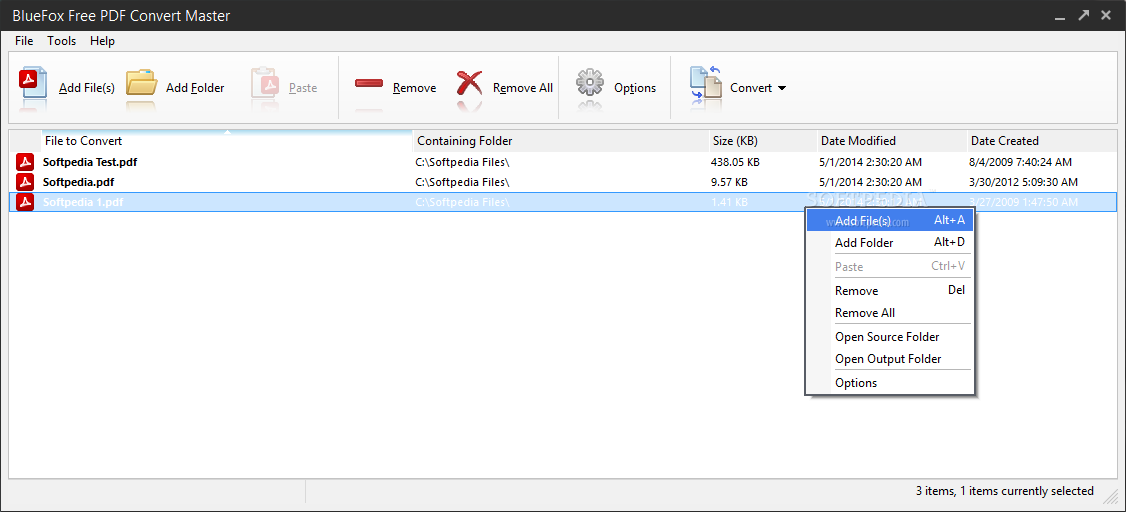Viewport: 1126px width, 512px height.
Task: Click the Add Folder toolbar label
Action: (195, 88)
